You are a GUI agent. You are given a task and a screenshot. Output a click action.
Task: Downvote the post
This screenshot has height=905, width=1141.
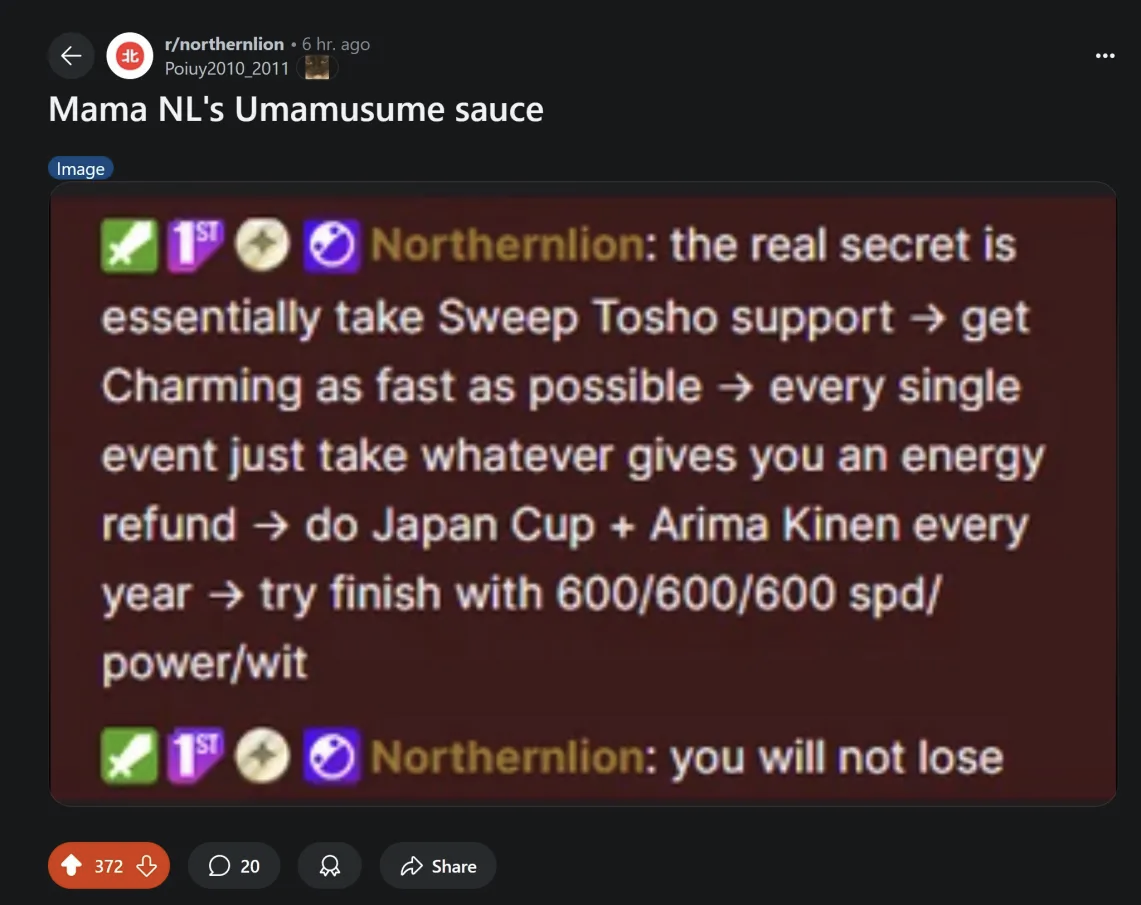[147, 866]
